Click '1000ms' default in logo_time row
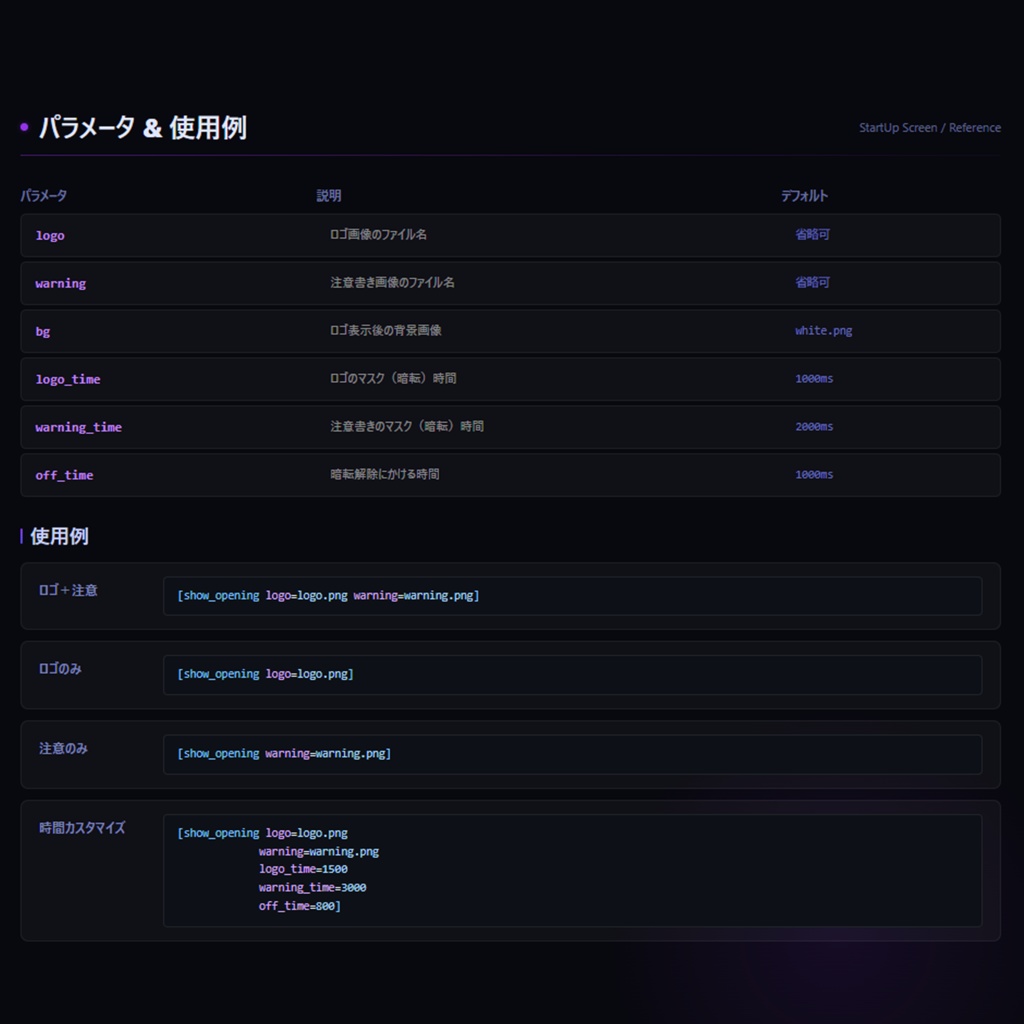1024x1024 pixels. (x=814, y=379)
